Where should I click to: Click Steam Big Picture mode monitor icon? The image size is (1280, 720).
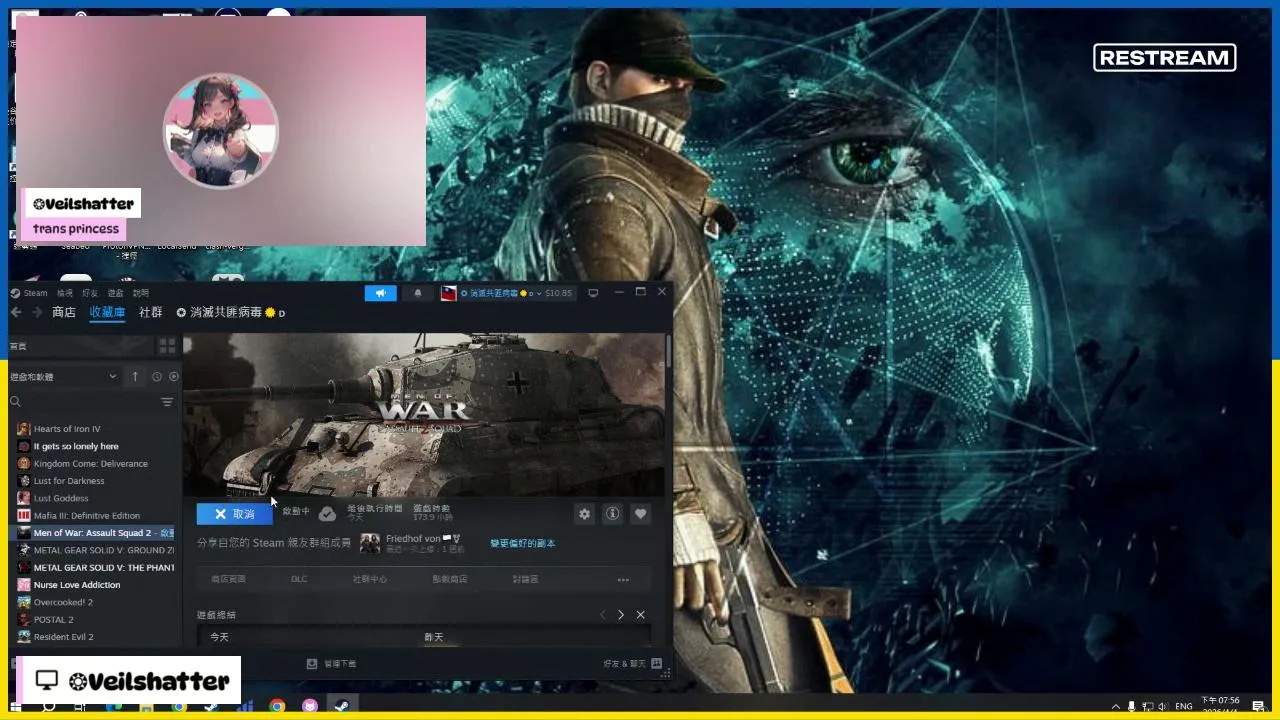click(593, 293)
